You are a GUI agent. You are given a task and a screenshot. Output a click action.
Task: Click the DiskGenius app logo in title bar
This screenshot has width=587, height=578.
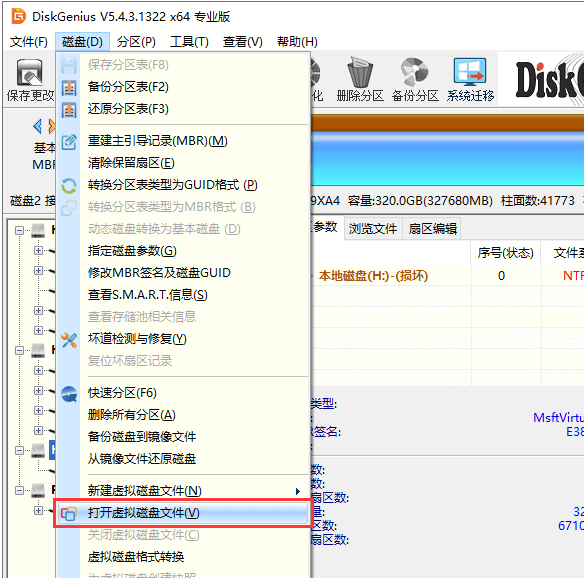19,16
